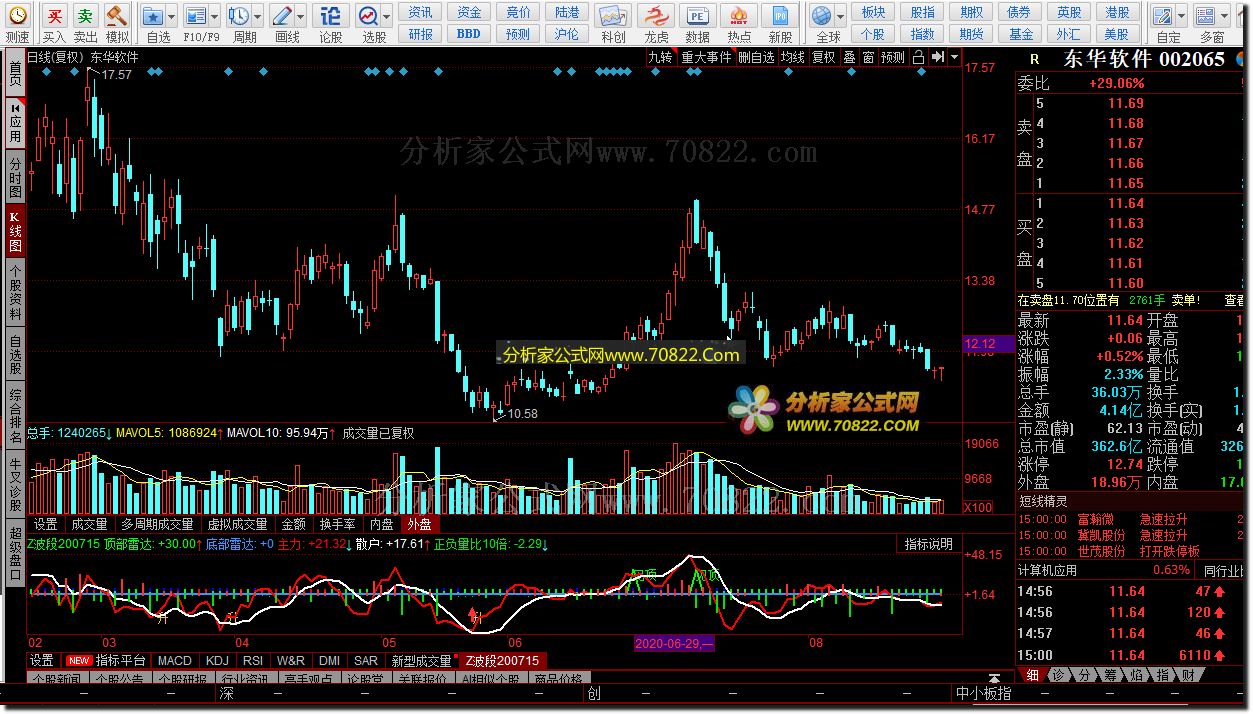
Task: Open the 卖出 sell order icon
Action: coord(86,15)
